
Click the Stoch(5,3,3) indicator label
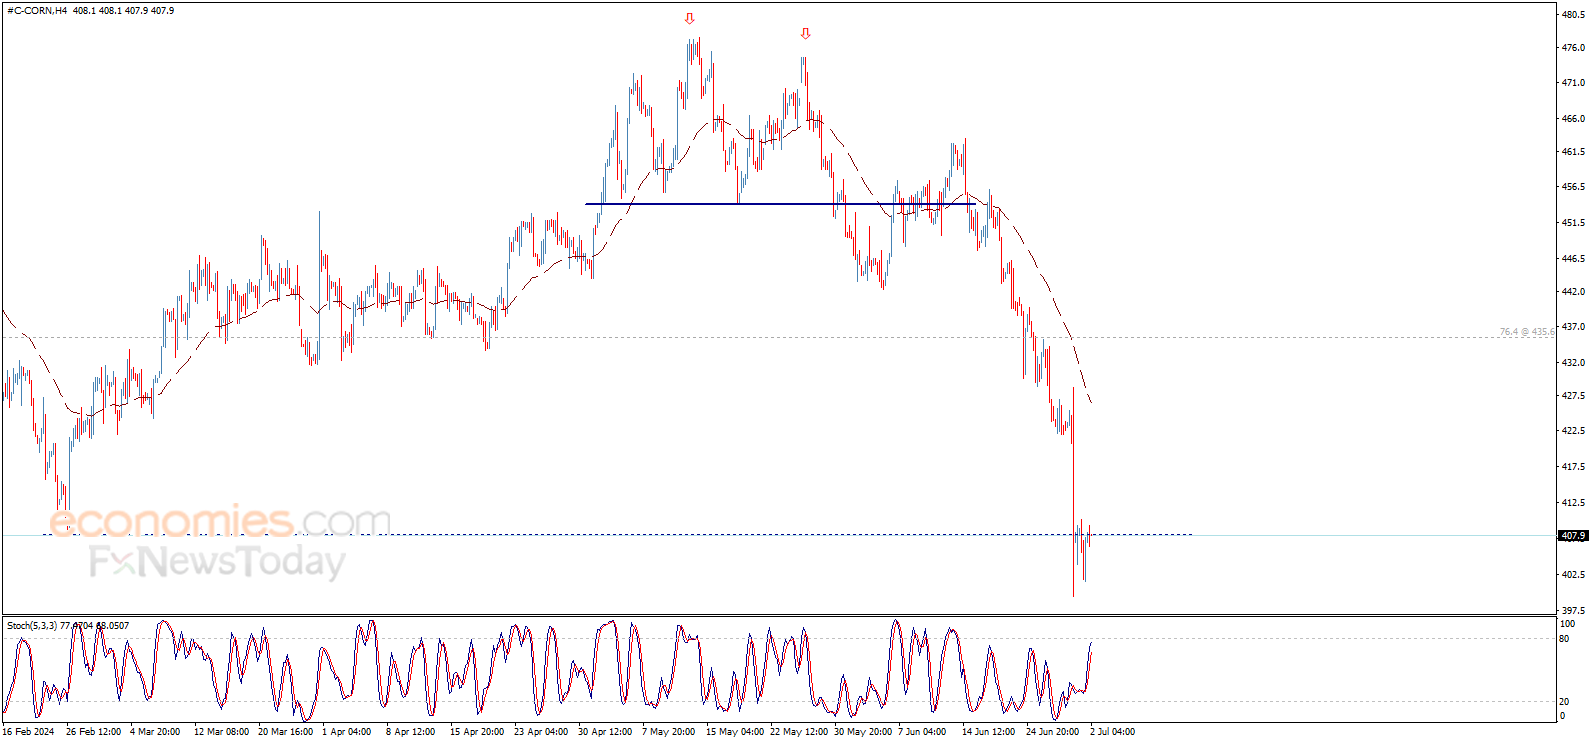32,626
